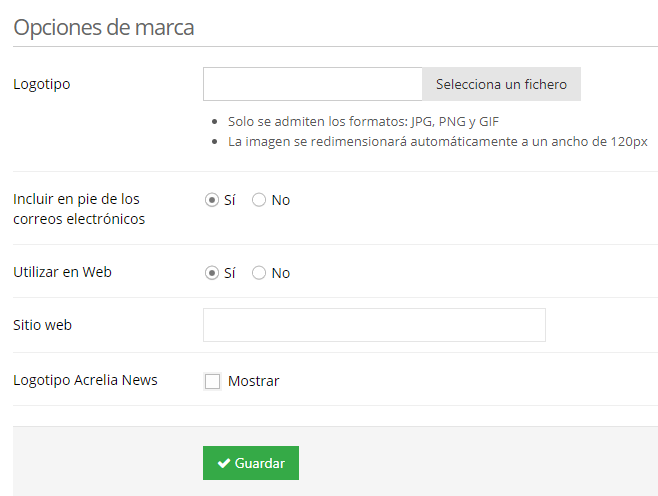Image resolution: width=658 pixels, height=496 pixels.
Task: Click the Logotipo Acrelia News label
Action: (85, 380)
